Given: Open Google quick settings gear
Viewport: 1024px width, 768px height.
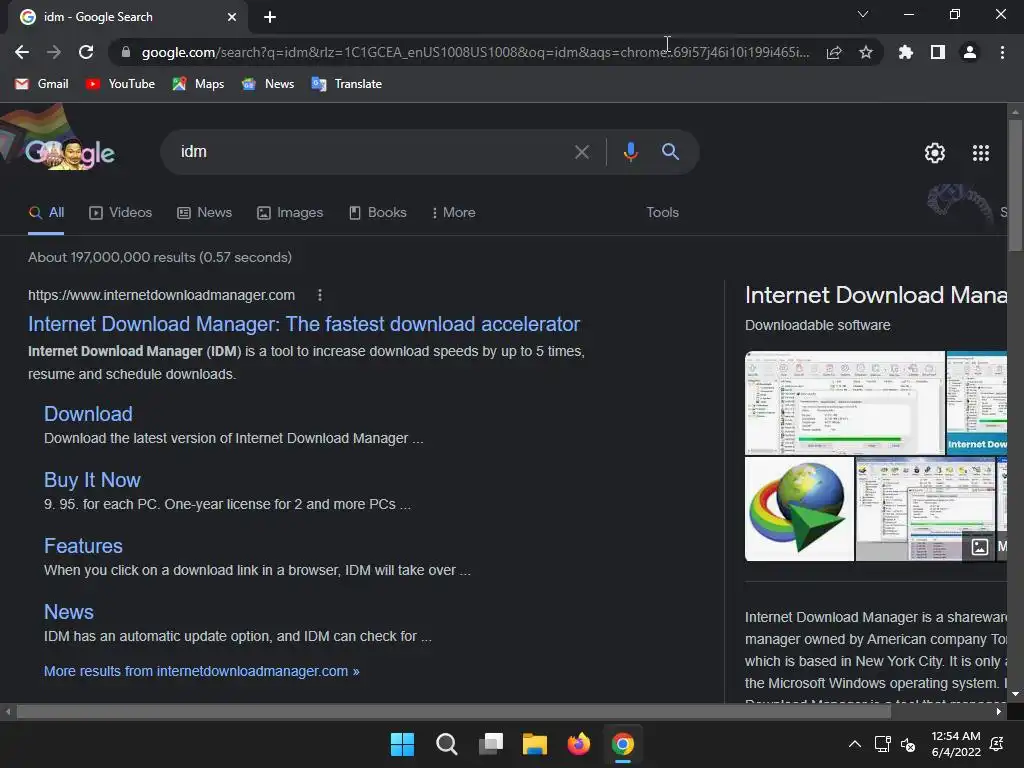Looking at the screenshot, I should [x=935, y=153].
